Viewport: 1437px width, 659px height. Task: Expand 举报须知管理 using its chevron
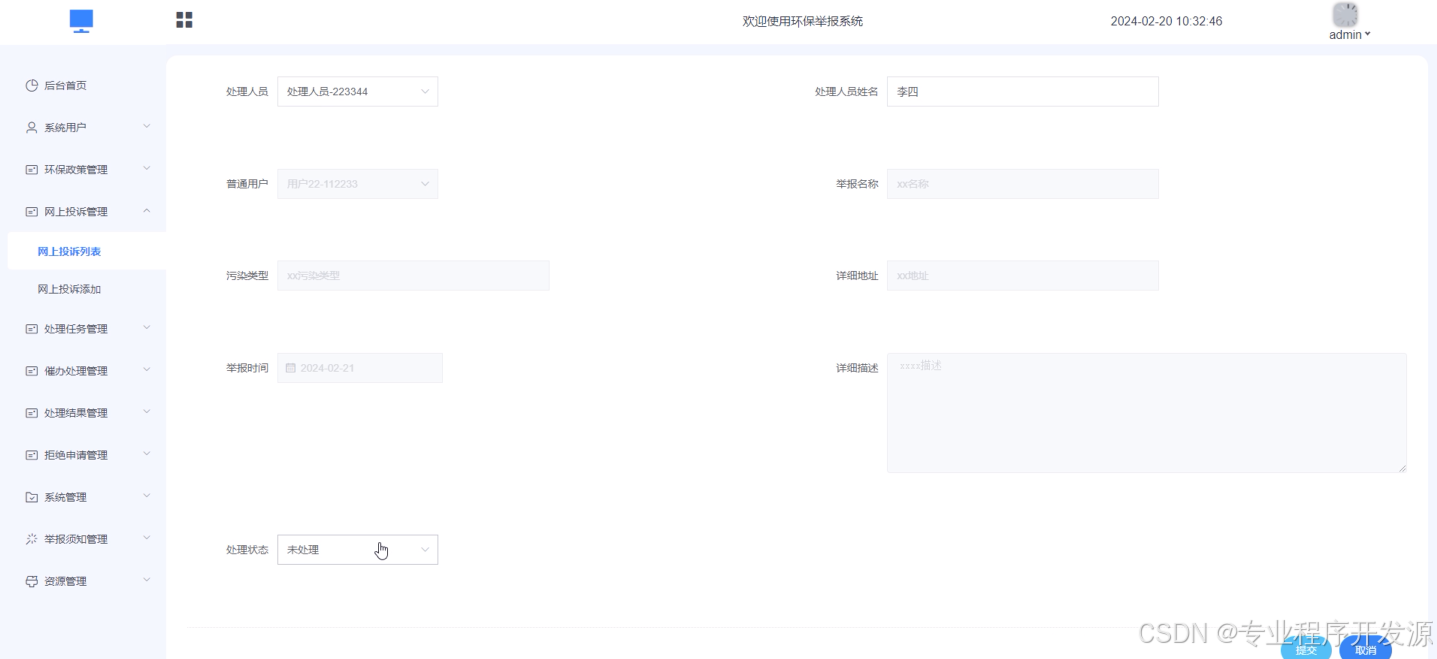[x=147, y=538]
